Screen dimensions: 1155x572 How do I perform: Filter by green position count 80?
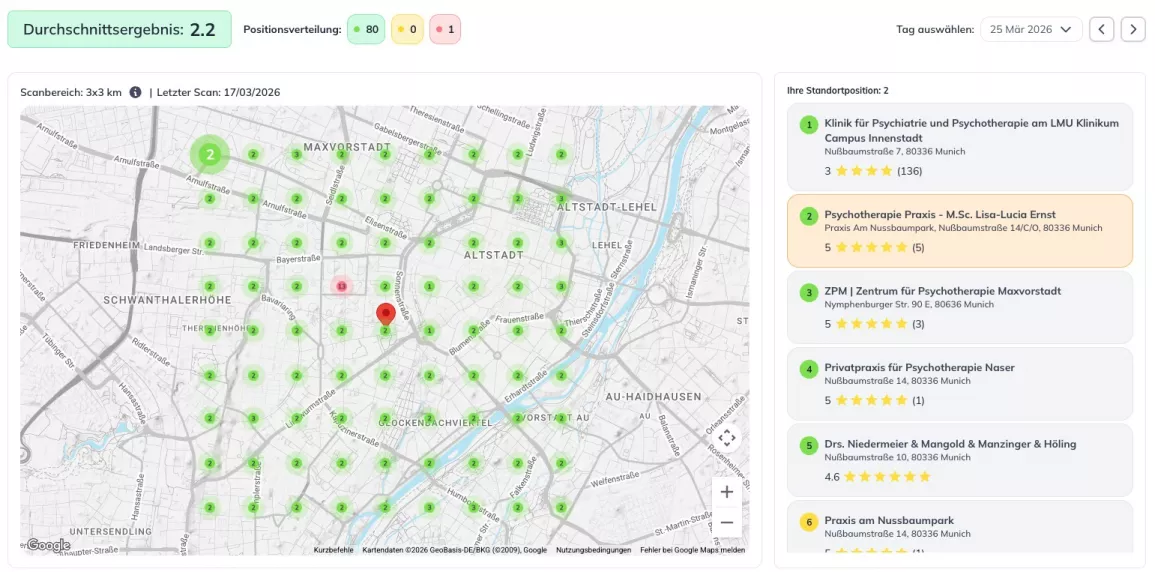365,30
